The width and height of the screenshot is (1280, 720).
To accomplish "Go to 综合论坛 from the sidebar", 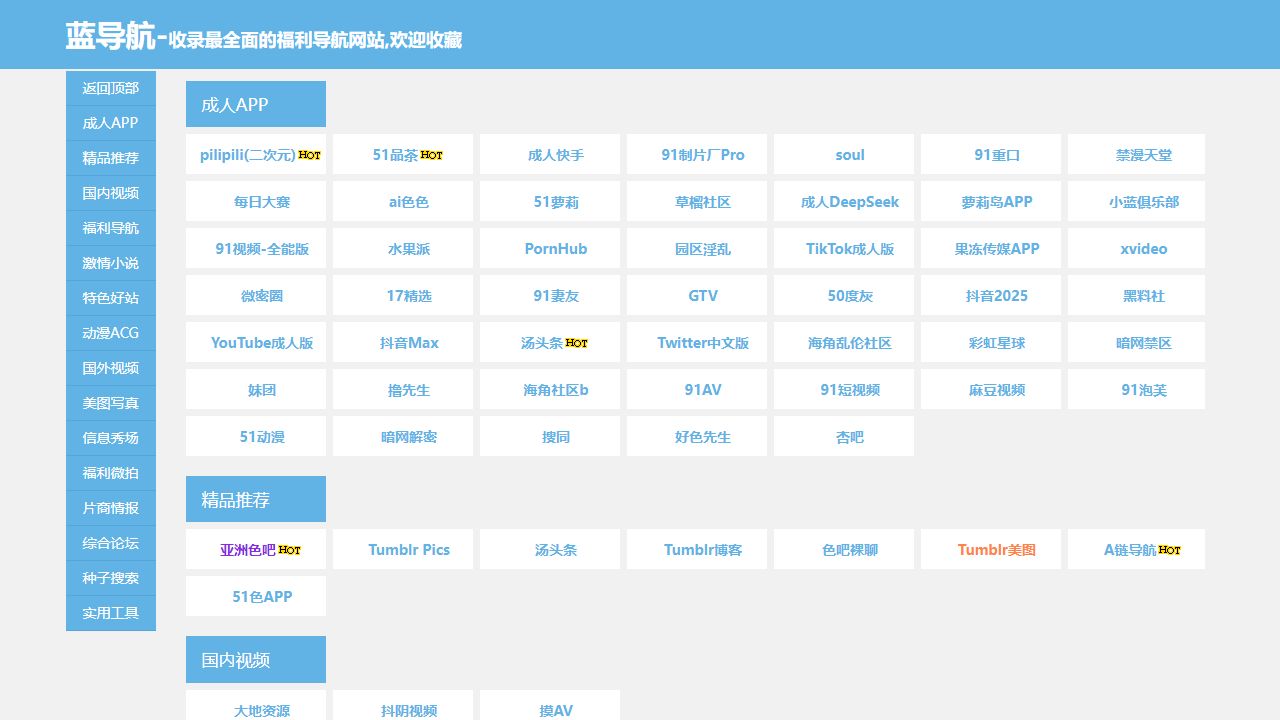I will tap(111, 543).
